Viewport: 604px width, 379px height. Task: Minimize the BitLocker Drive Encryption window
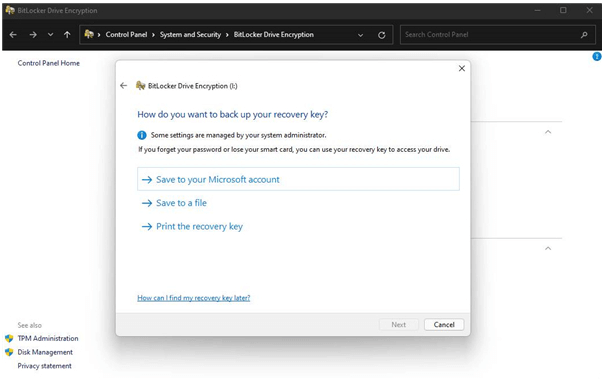[538, 10]
